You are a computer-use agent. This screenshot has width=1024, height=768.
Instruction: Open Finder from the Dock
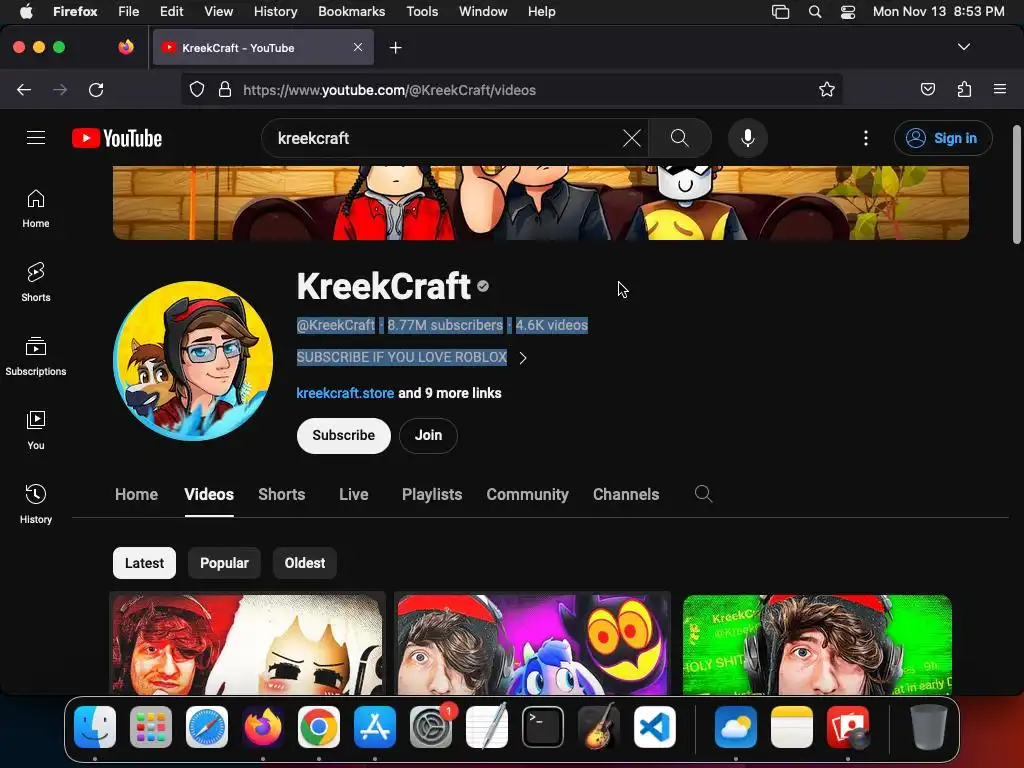(95, 727)
